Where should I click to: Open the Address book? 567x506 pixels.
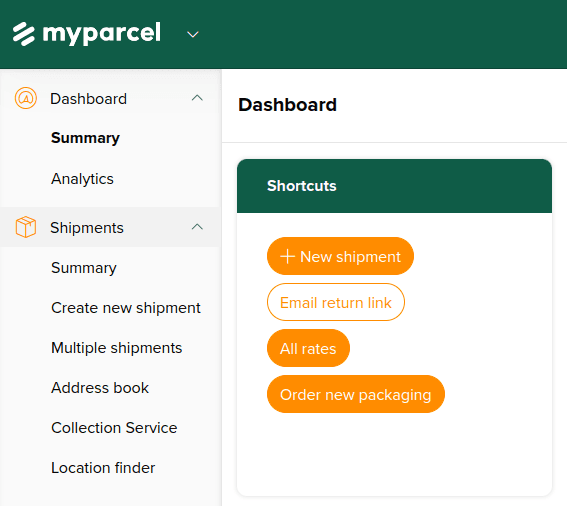pyautogui.click(x=100, y=388)
